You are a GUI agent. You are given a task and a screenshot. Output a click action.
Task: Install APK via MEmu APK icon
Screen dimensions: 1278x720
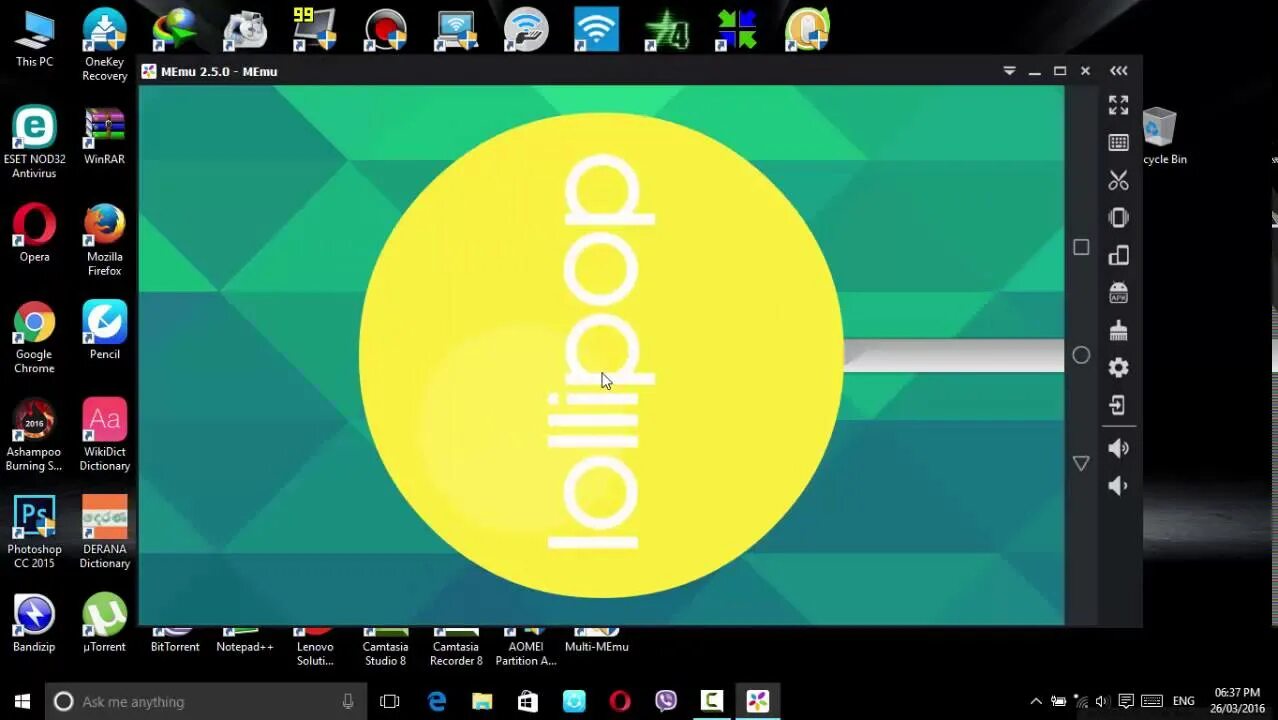tap(1118, 293)
